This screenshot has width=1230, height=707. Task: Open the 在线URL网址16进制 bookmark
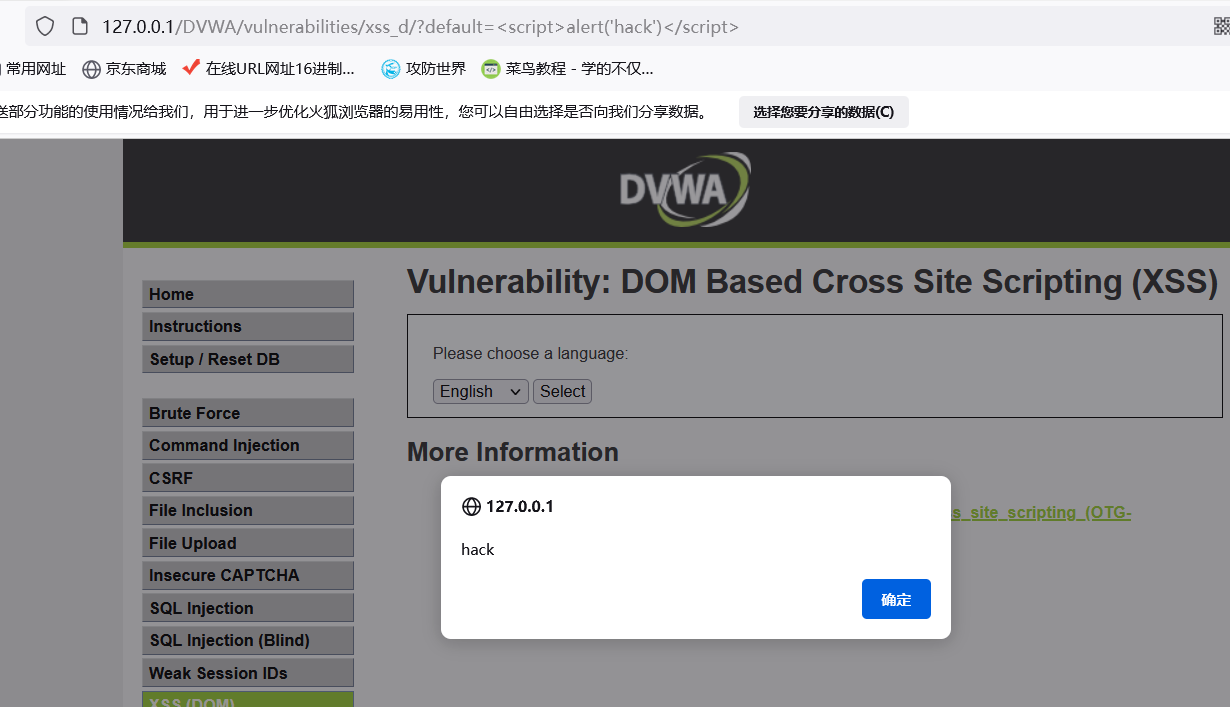coord(269,69)
